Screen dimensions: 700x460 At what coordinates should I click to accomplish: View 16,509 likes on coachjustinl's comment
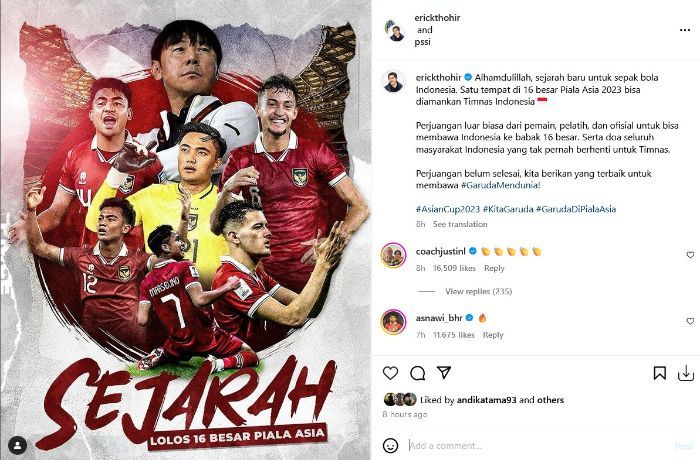coord(454,268)
